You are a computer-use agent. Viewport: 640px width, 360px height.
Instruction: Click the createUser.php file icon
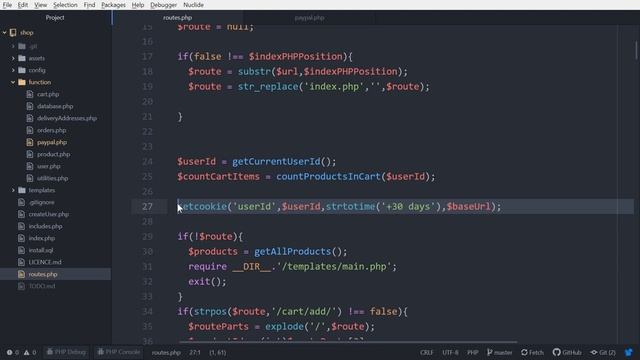pos(22,214)
